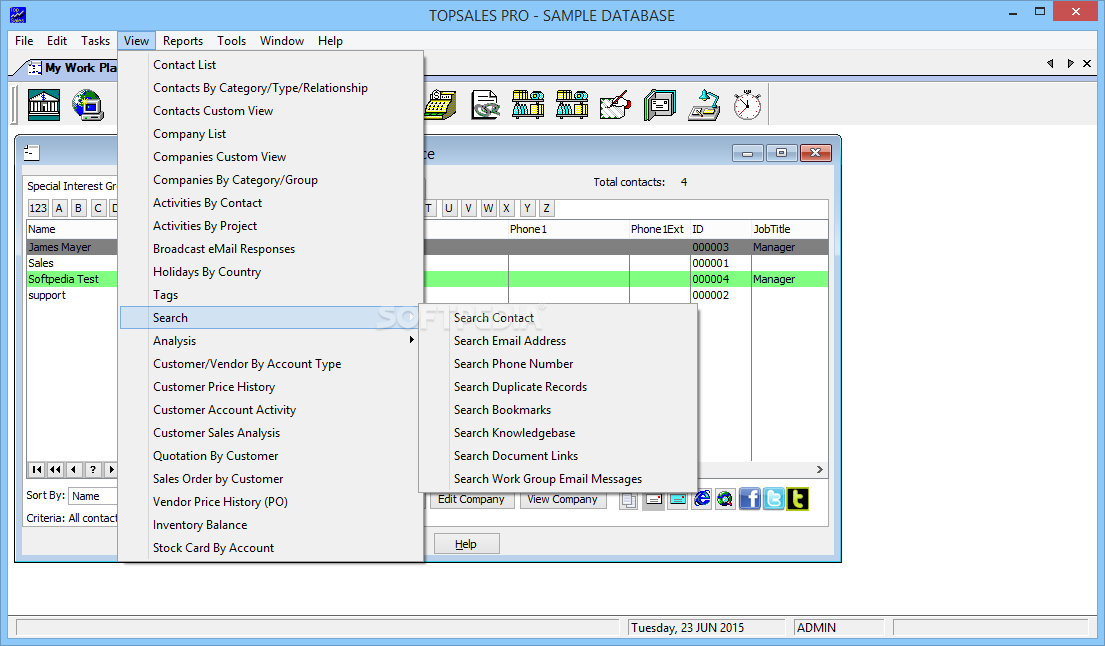
Task: Open the Twitter icon
Action: [773, 499]
